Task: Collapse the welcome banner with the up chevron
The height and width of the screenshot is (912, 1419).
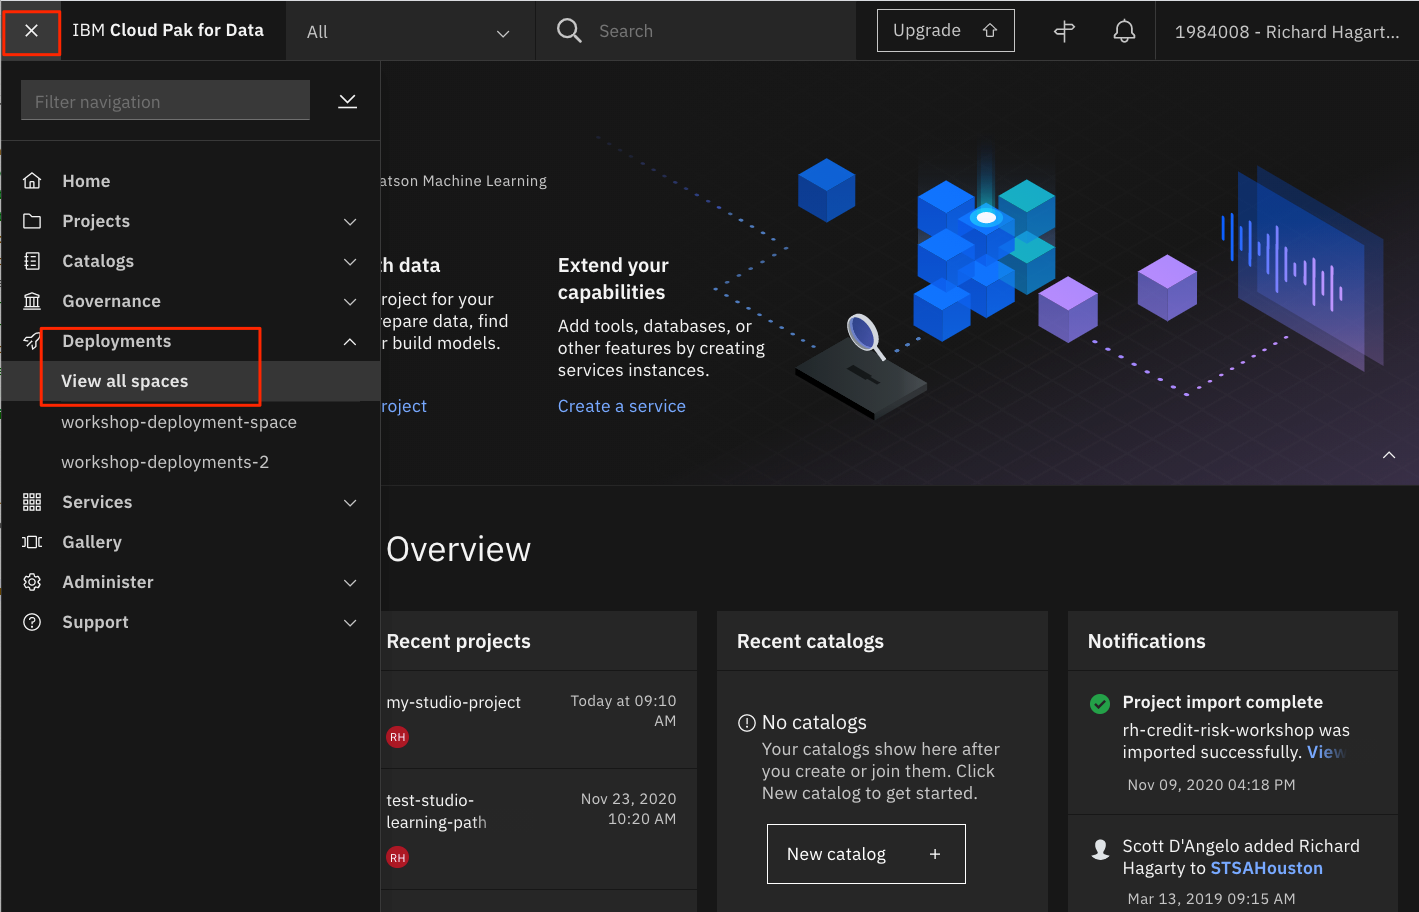Action: click(1389, 455)
